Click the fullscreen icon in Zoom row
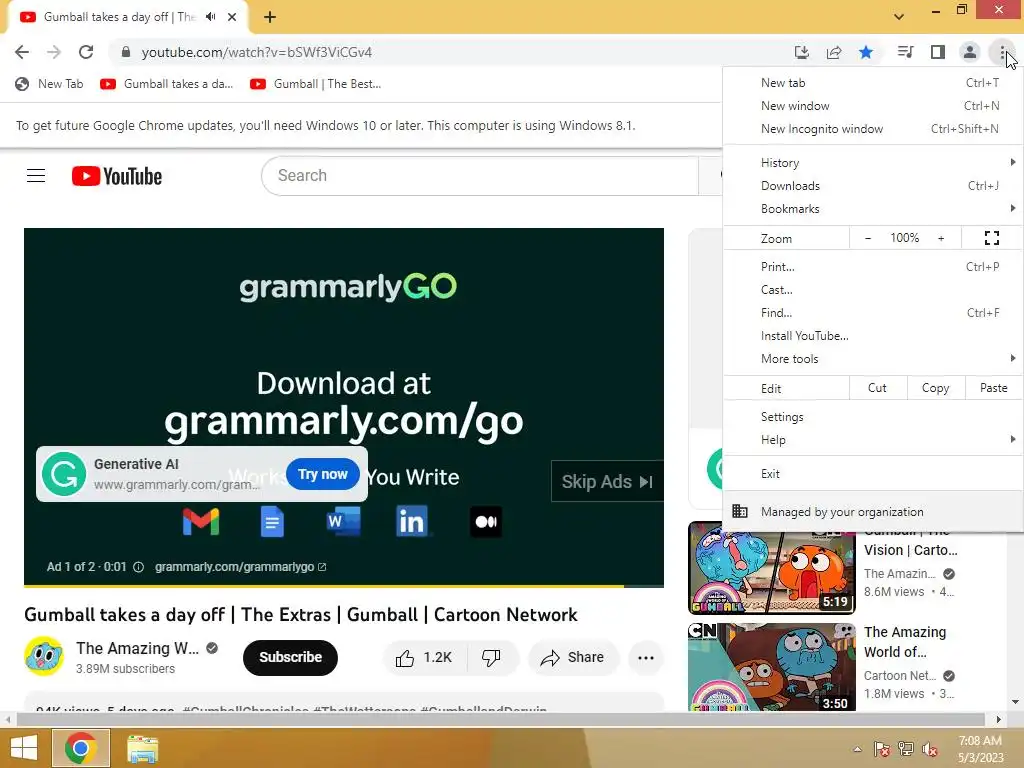The height and width of the screenshot is (768, 1024). [x=991, y=238]
